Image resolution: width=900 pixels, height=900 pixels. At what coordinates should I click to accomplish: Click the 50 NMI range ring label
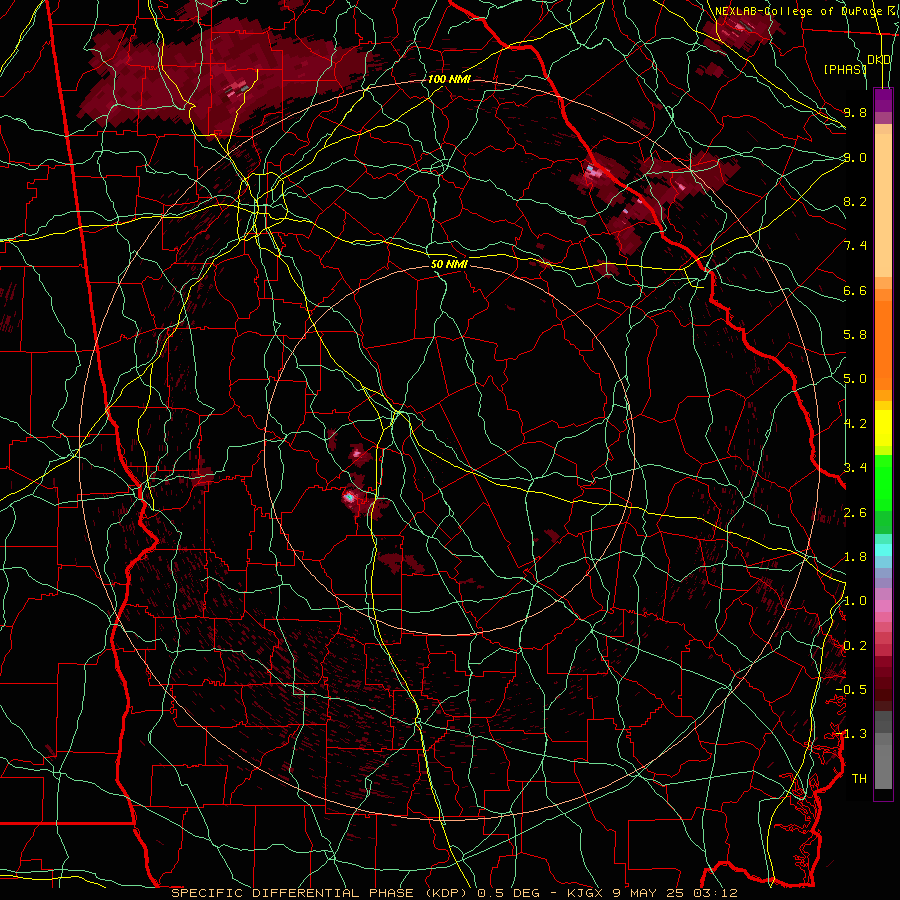point(449,264)
